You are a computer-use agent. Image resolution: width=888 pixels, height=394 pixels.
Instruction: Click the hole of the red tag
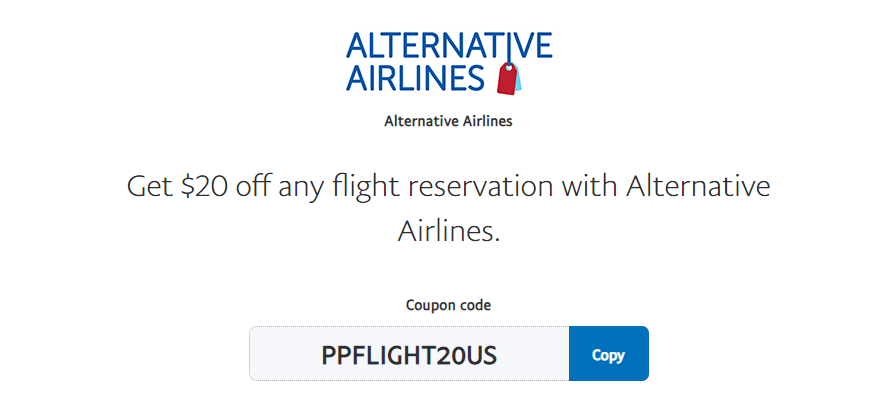click(509, 68)
